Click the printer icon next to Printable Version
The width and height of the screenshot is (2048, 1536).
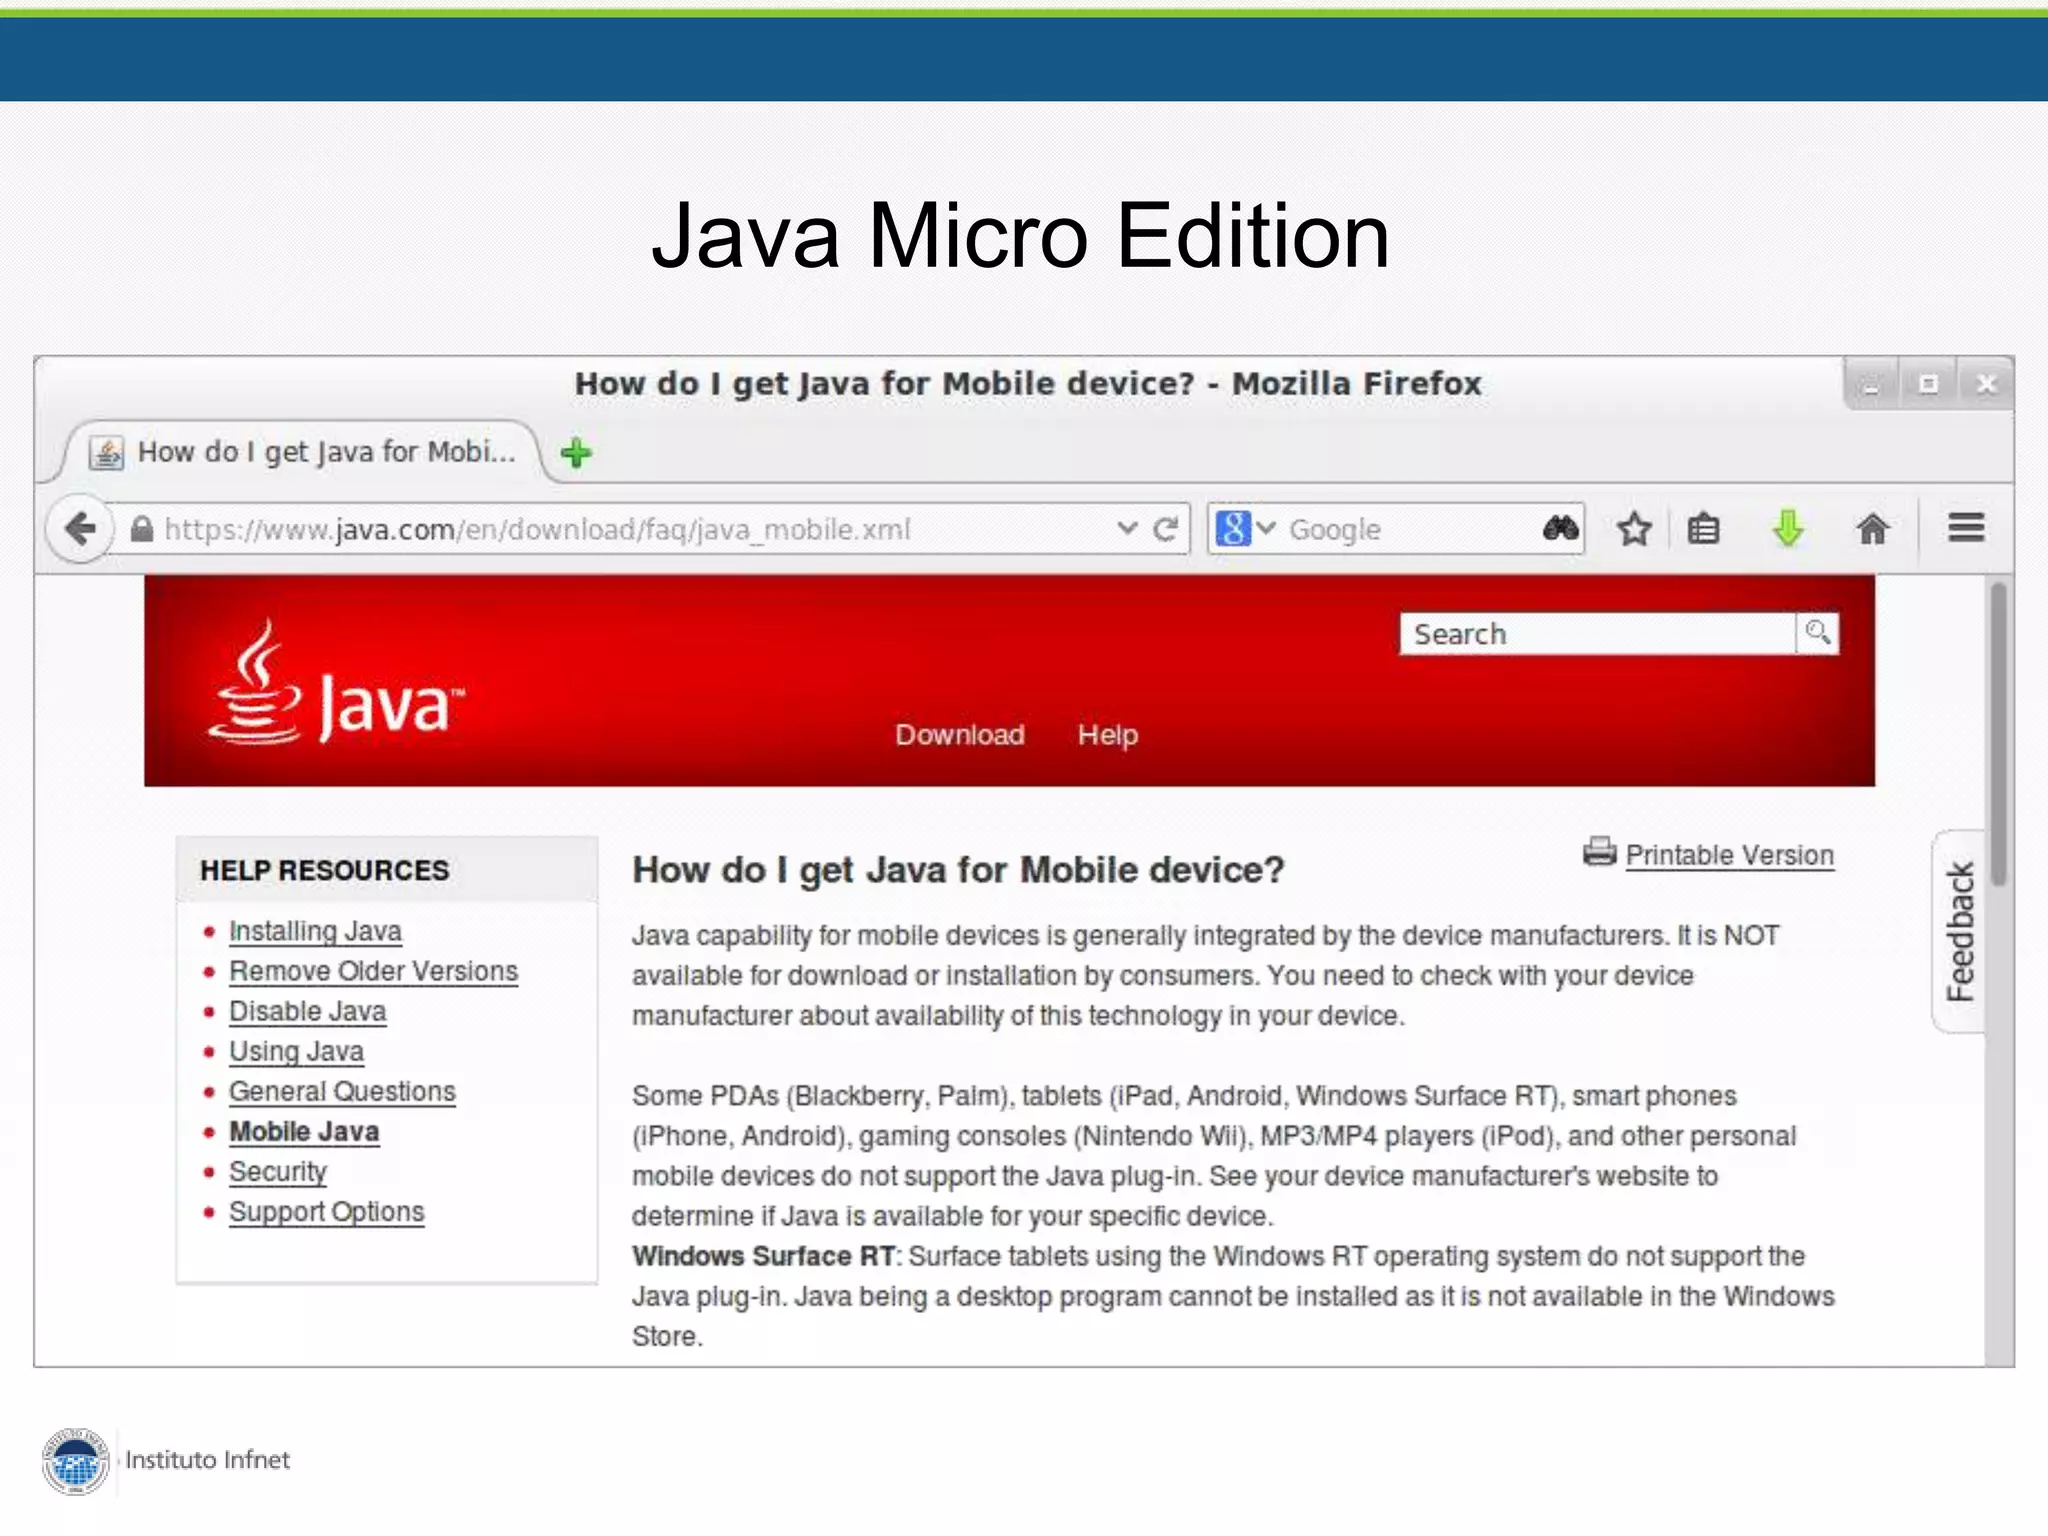pos(1599,852)
